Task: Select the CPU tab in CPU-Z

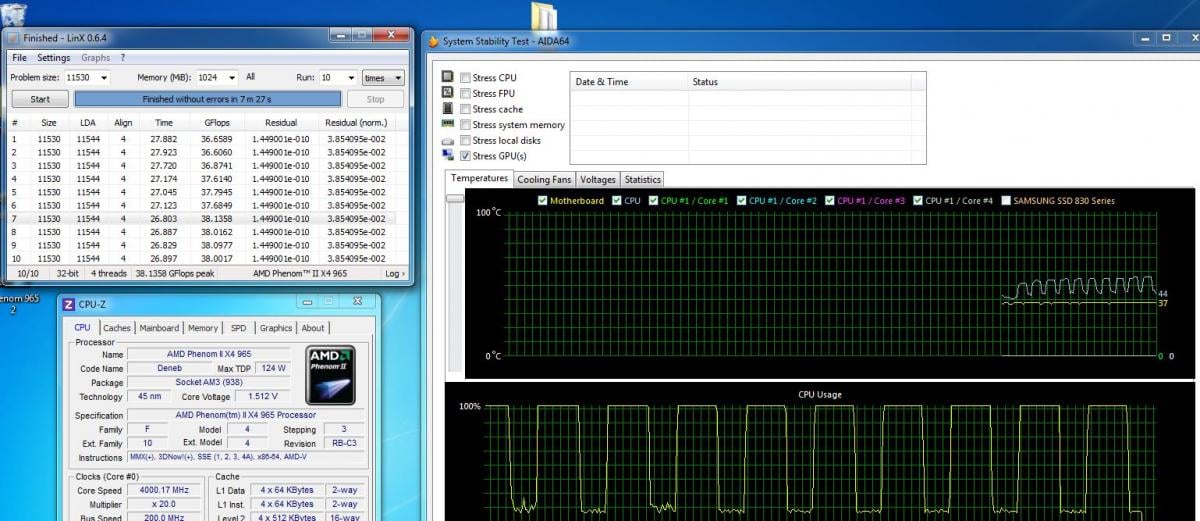Action: pos(82,327)
